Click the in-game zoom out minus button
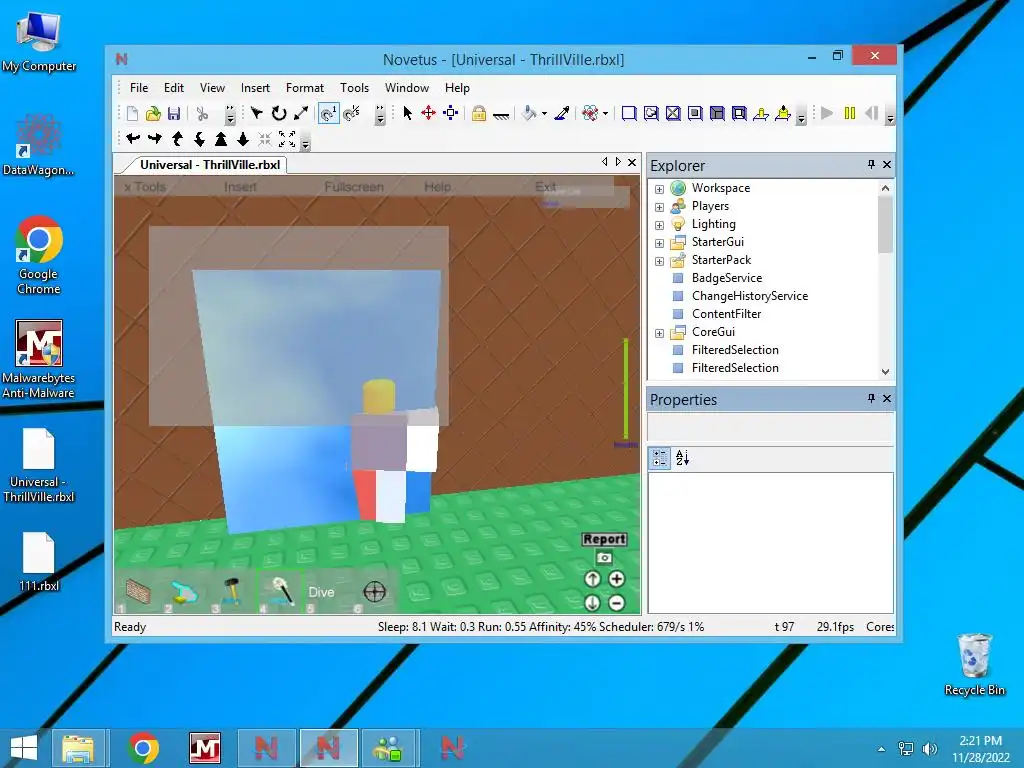 click(x=616, y=602)
